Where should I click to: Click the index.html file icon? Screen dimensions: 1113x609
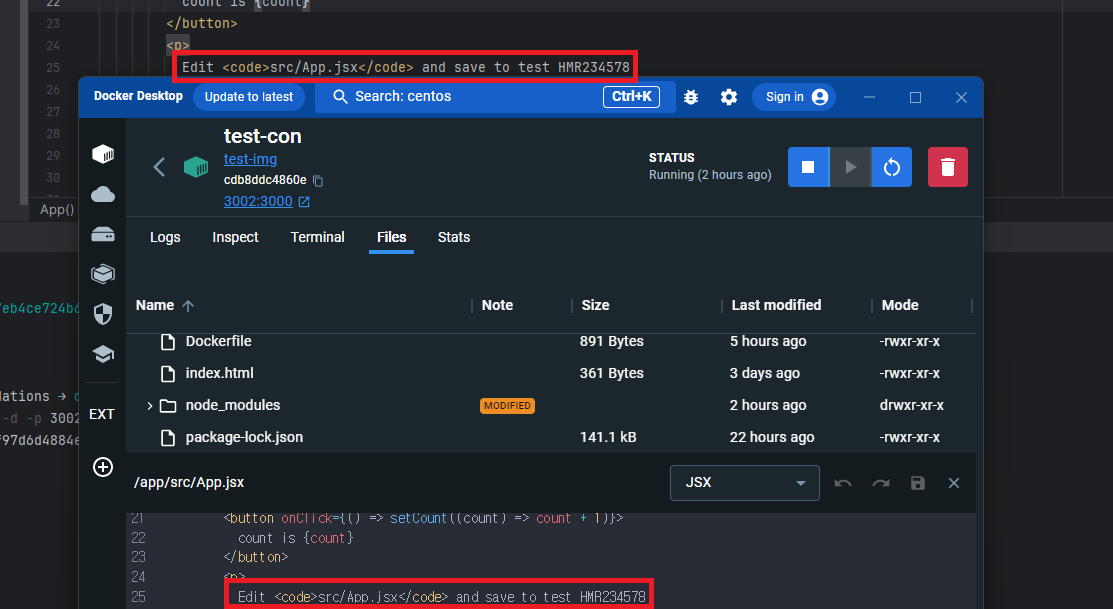[168, 373]
